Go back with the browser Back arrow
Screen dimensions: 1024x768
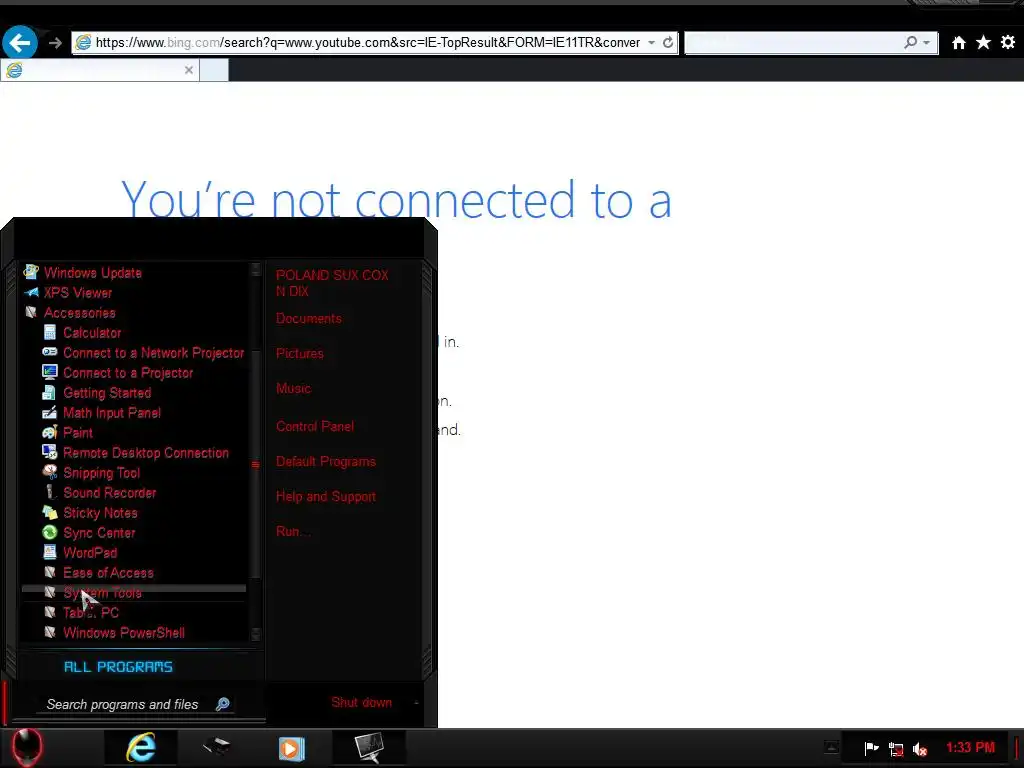click(x=20, y=42)
